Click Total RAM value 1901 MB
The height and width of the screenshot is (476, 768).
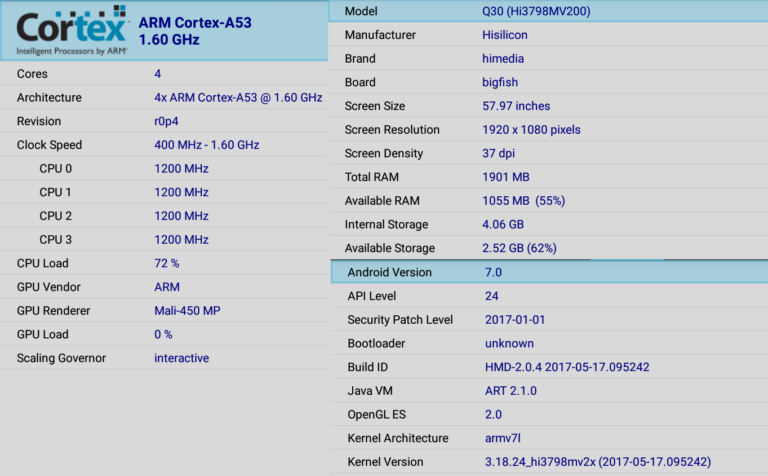(505, 177)
